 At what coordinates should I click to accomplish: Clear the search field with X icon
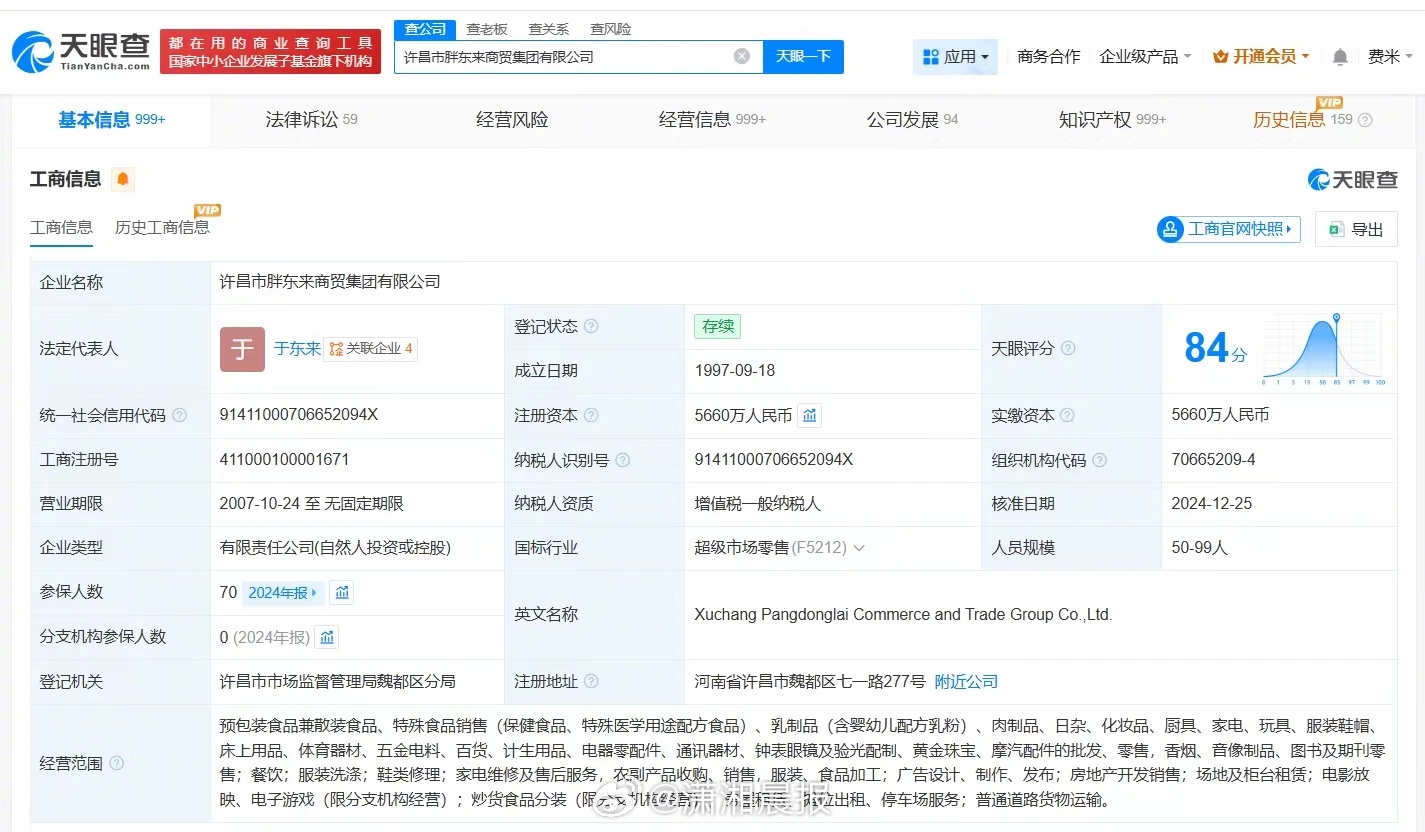point(742,57)
